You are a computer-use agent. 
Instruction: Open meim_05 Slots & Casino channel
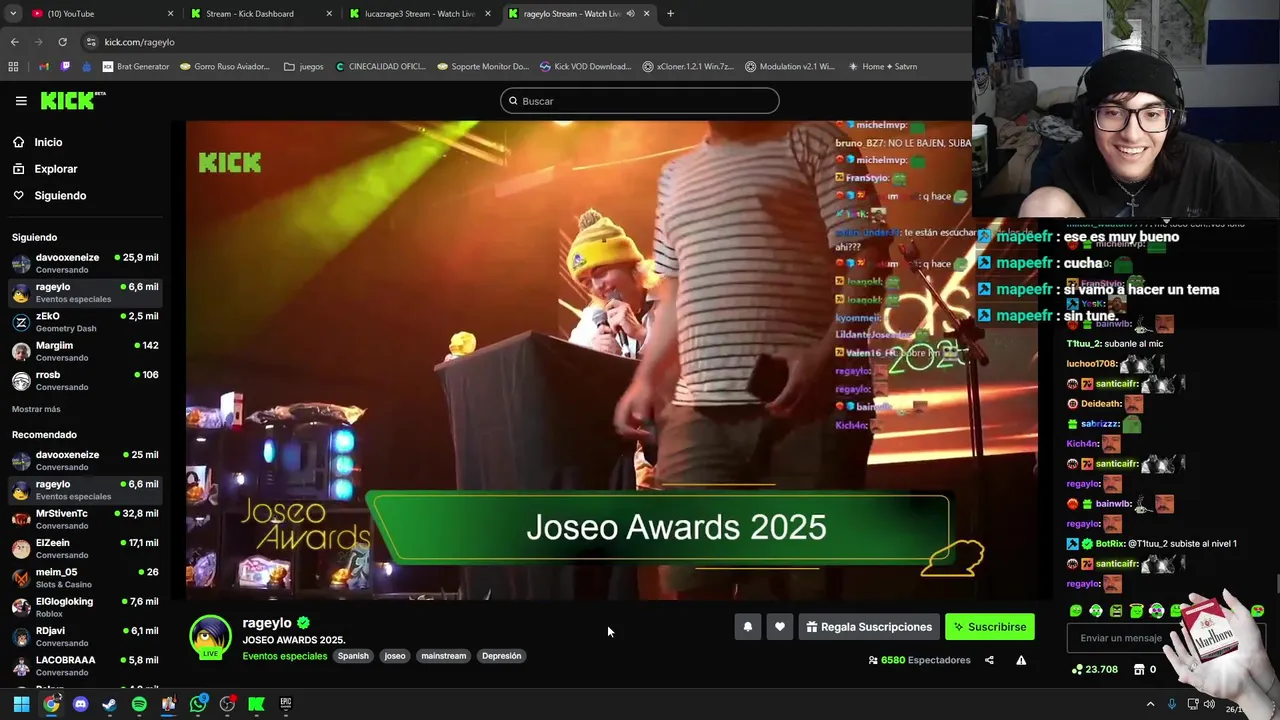pyautogui.click(x=84, y=577)
